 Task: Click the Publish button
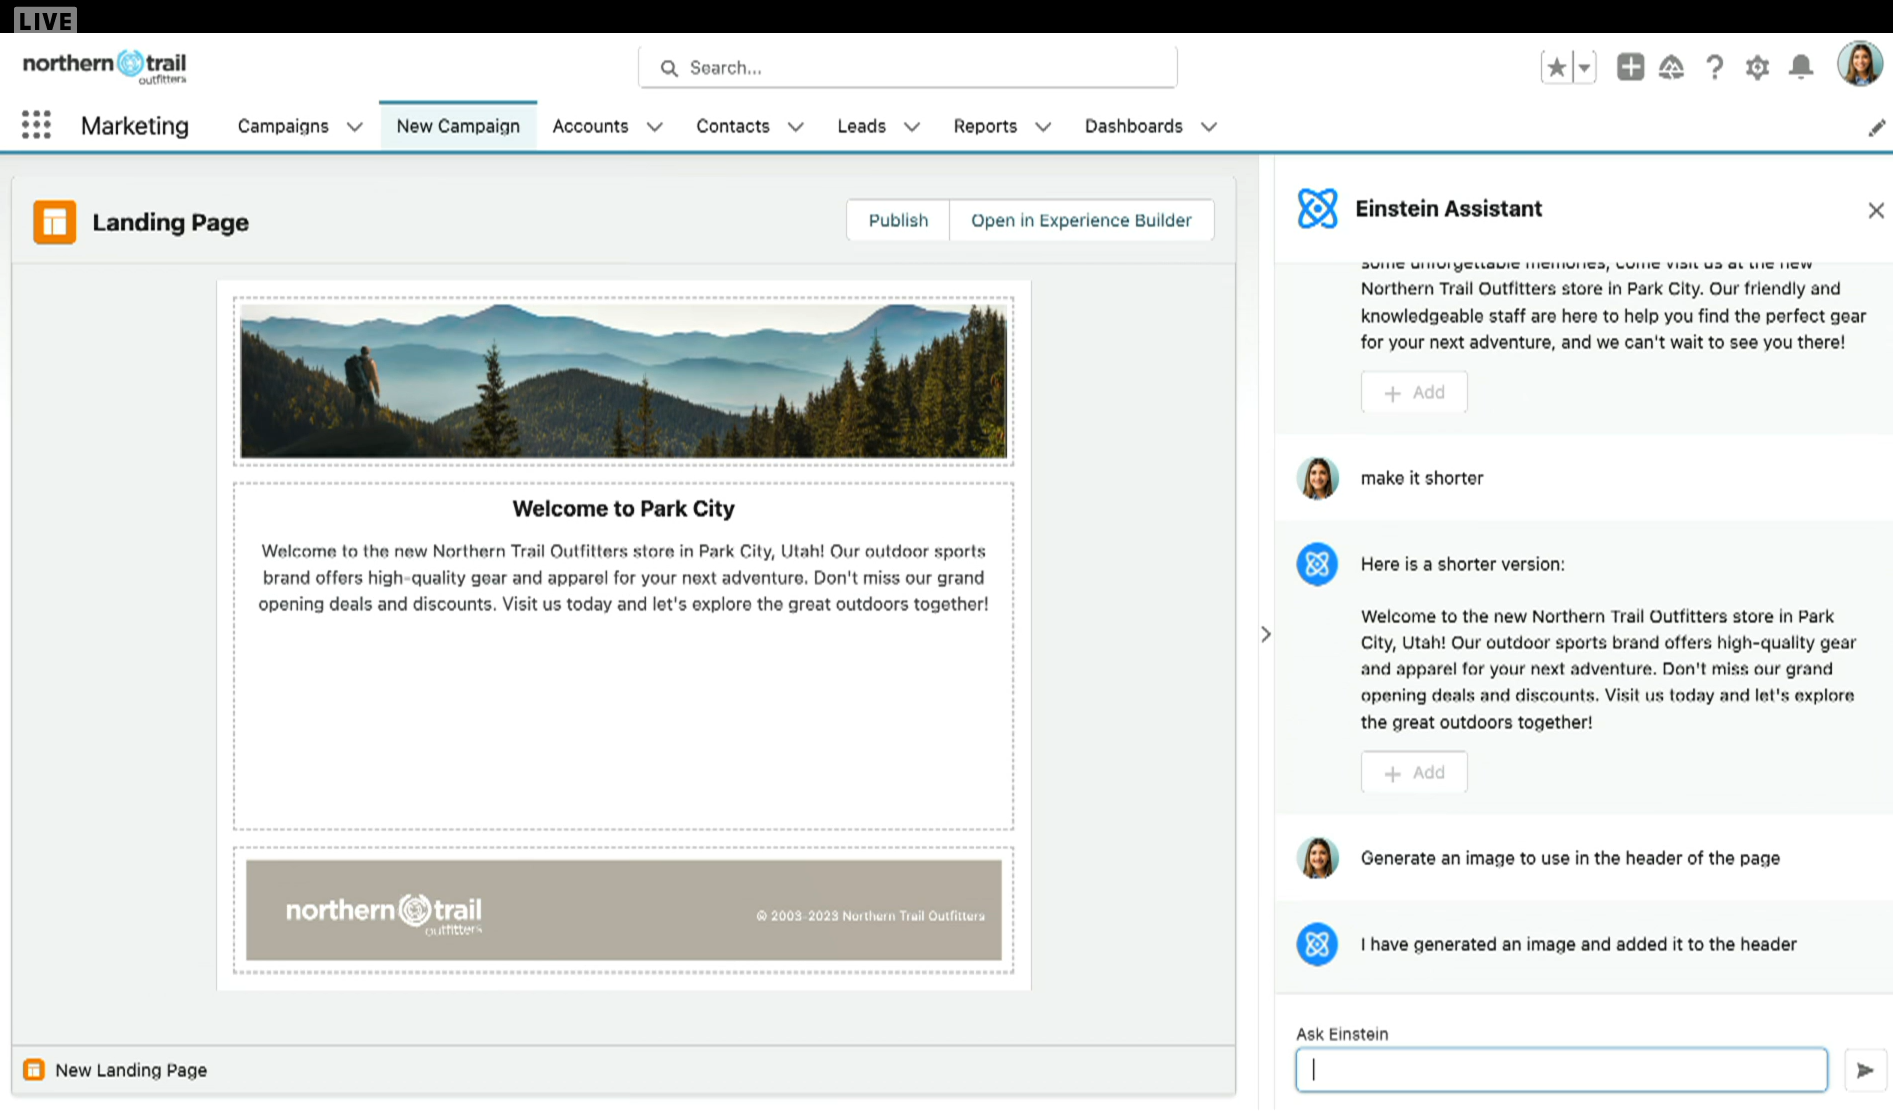(x=898, y=220)
